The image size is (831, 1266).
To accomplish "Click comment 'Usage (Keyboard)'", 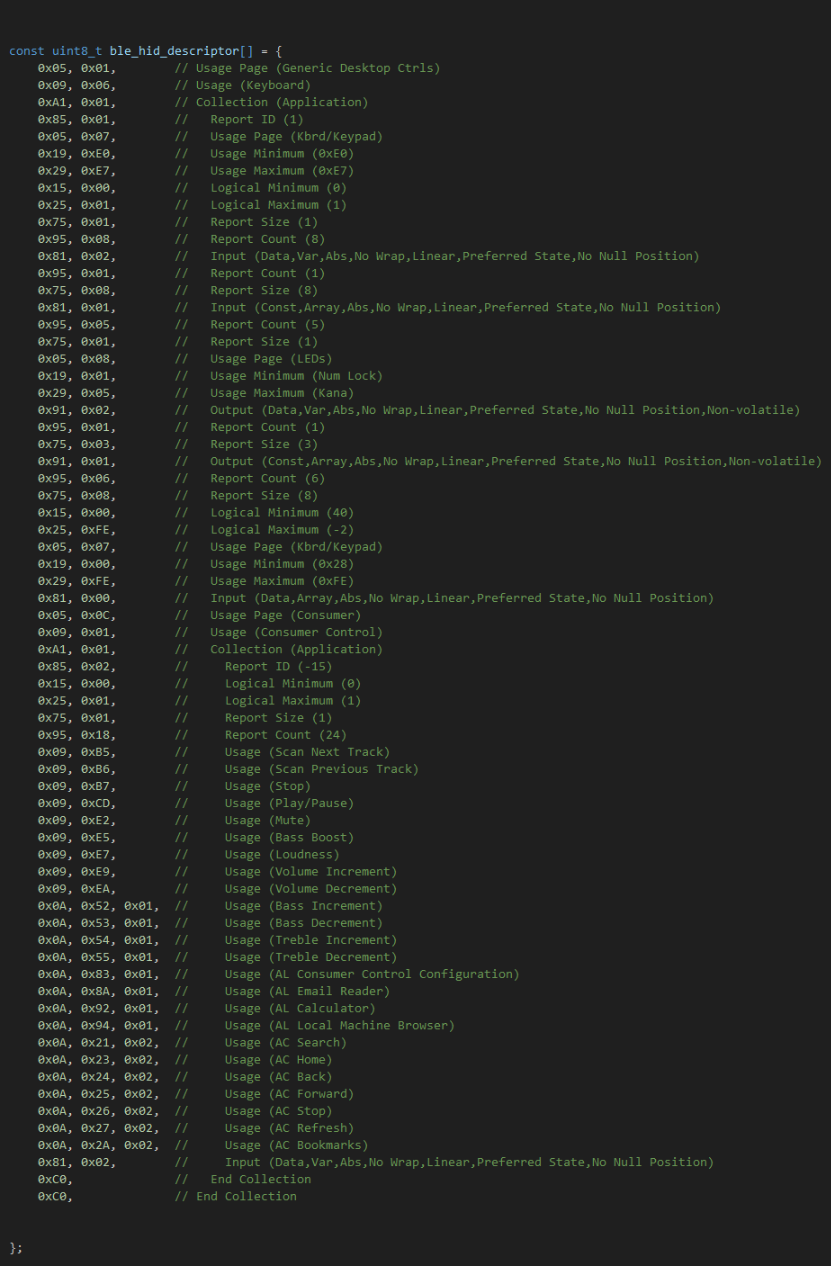I will click(x=253, y=85).
